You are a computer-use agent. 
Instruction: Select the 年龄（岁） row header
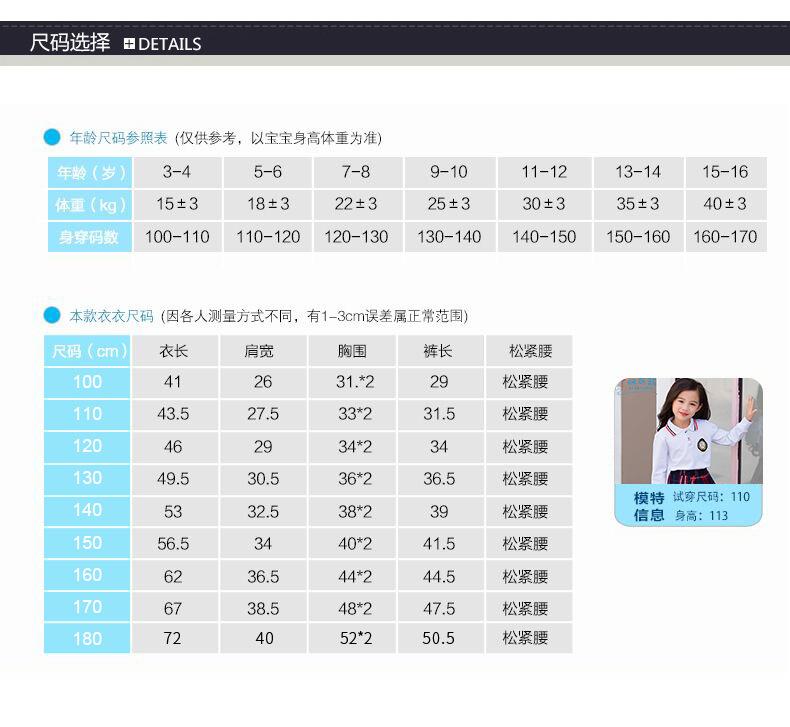click(88, 172)
